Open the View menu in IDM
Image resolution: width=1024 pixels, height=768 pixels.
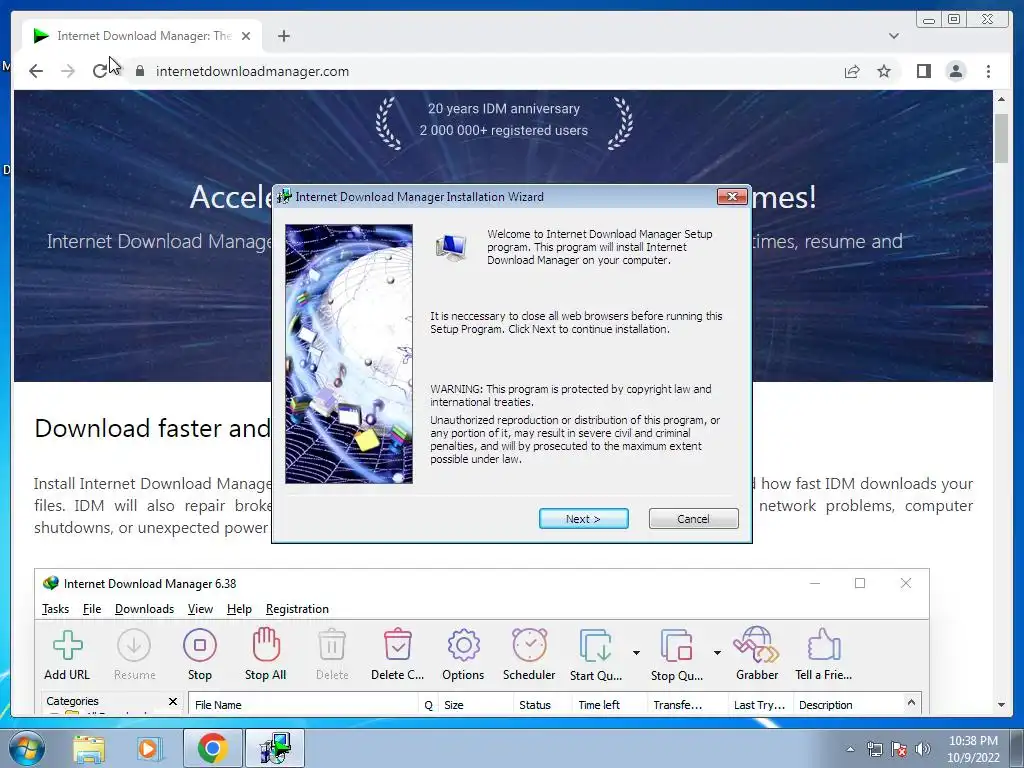tap(200, 609)
